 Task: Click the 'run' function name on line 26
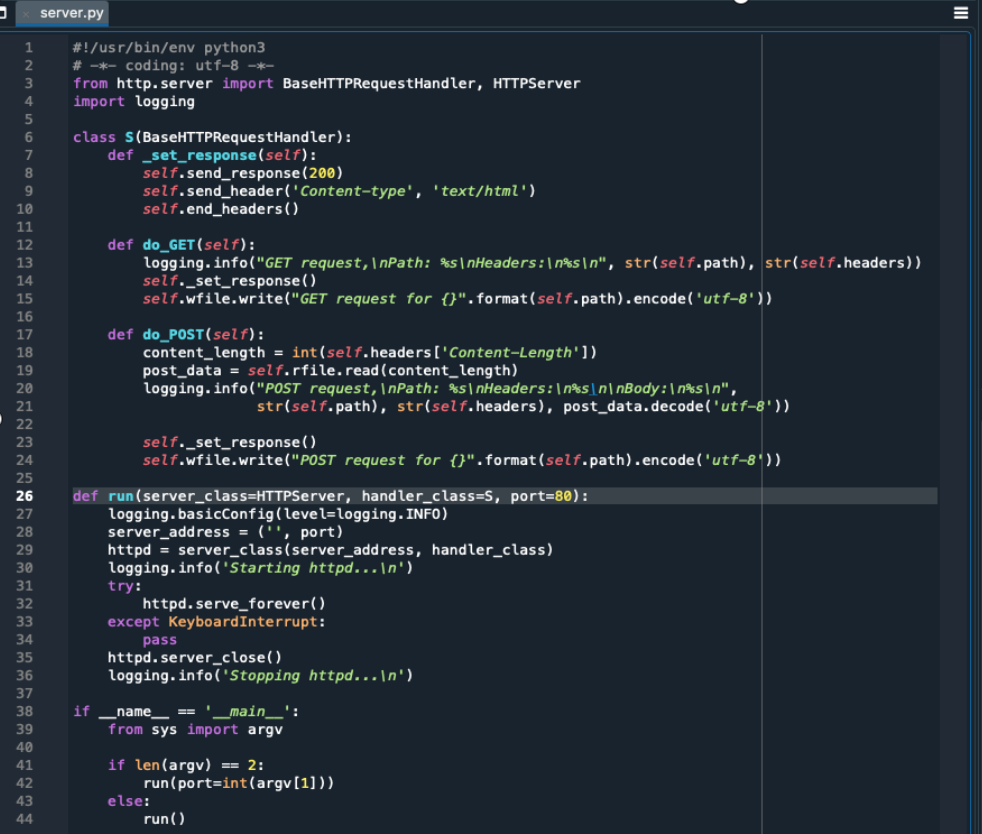tap(121, 496)
